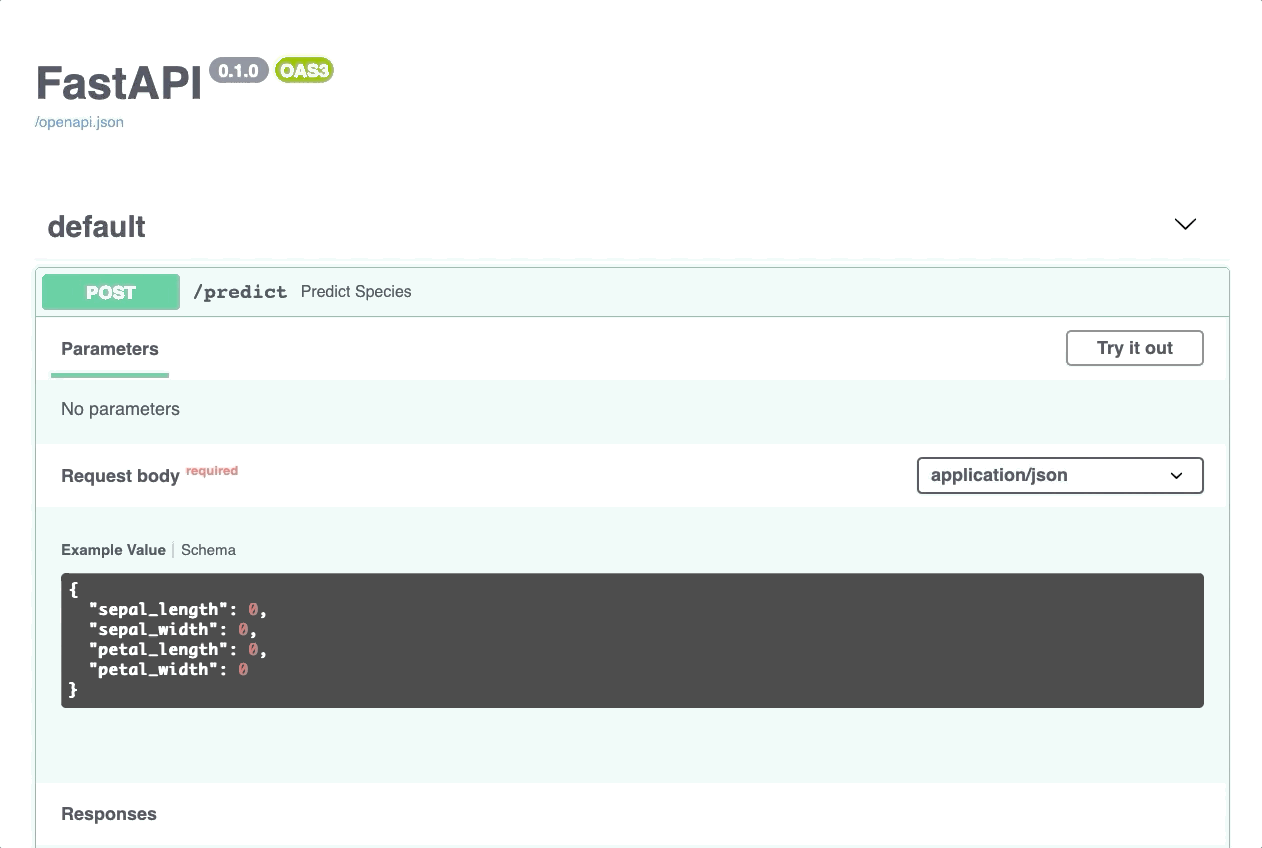Switch to the Parameters tab
This screenshot has width=1262, height=848.
110,349
